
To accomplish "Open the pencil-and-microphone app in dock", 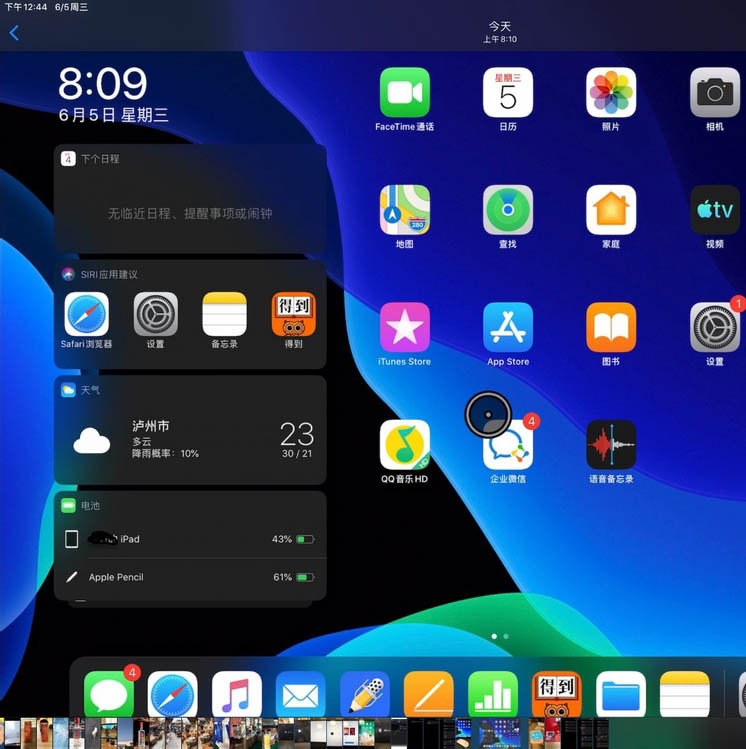I will click(365, 694).
